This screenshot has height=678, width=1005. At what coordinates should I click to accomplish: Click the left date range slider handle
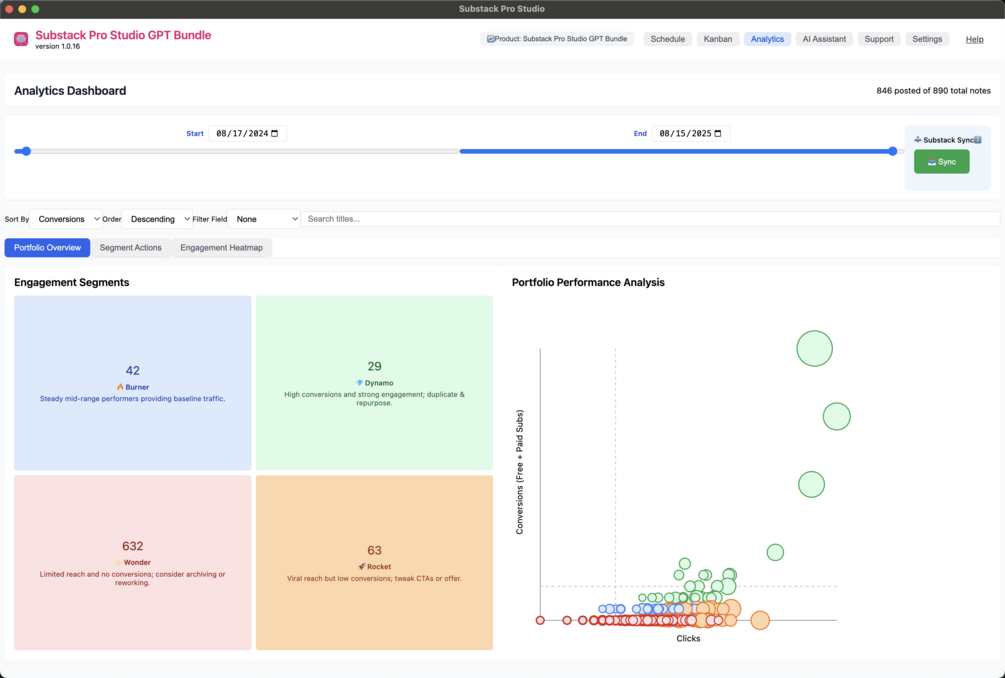click(x=26, y=151)
